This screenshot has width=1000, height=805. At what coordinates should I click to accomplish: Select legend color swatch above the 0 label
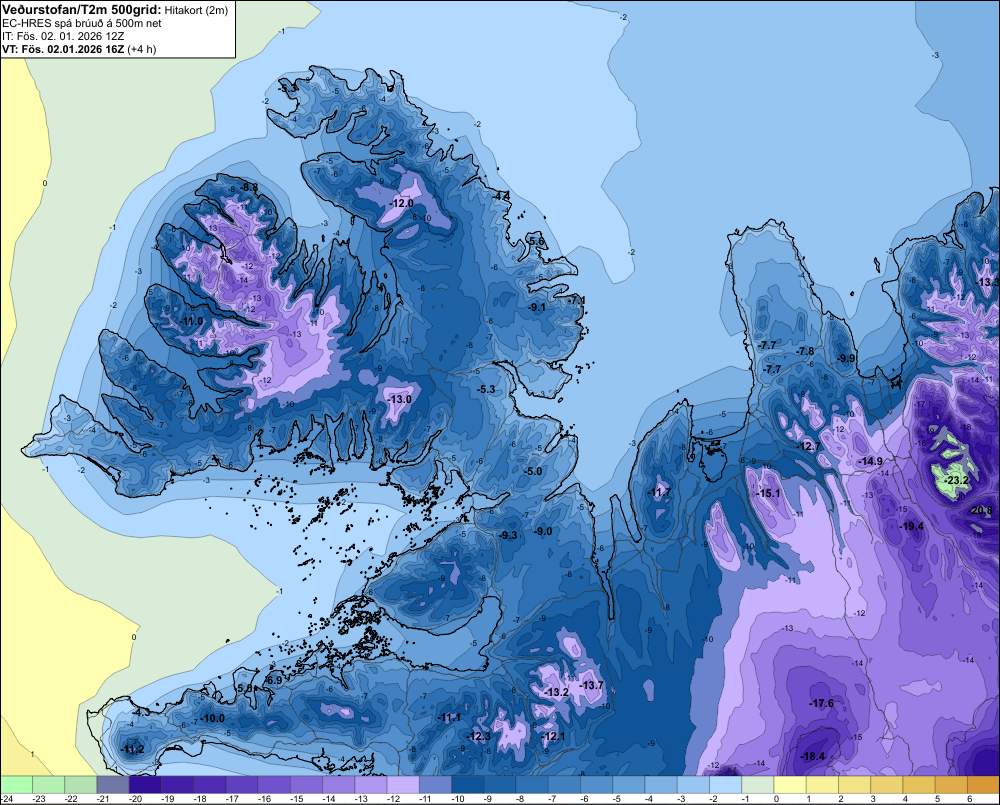tap(790, 784)
